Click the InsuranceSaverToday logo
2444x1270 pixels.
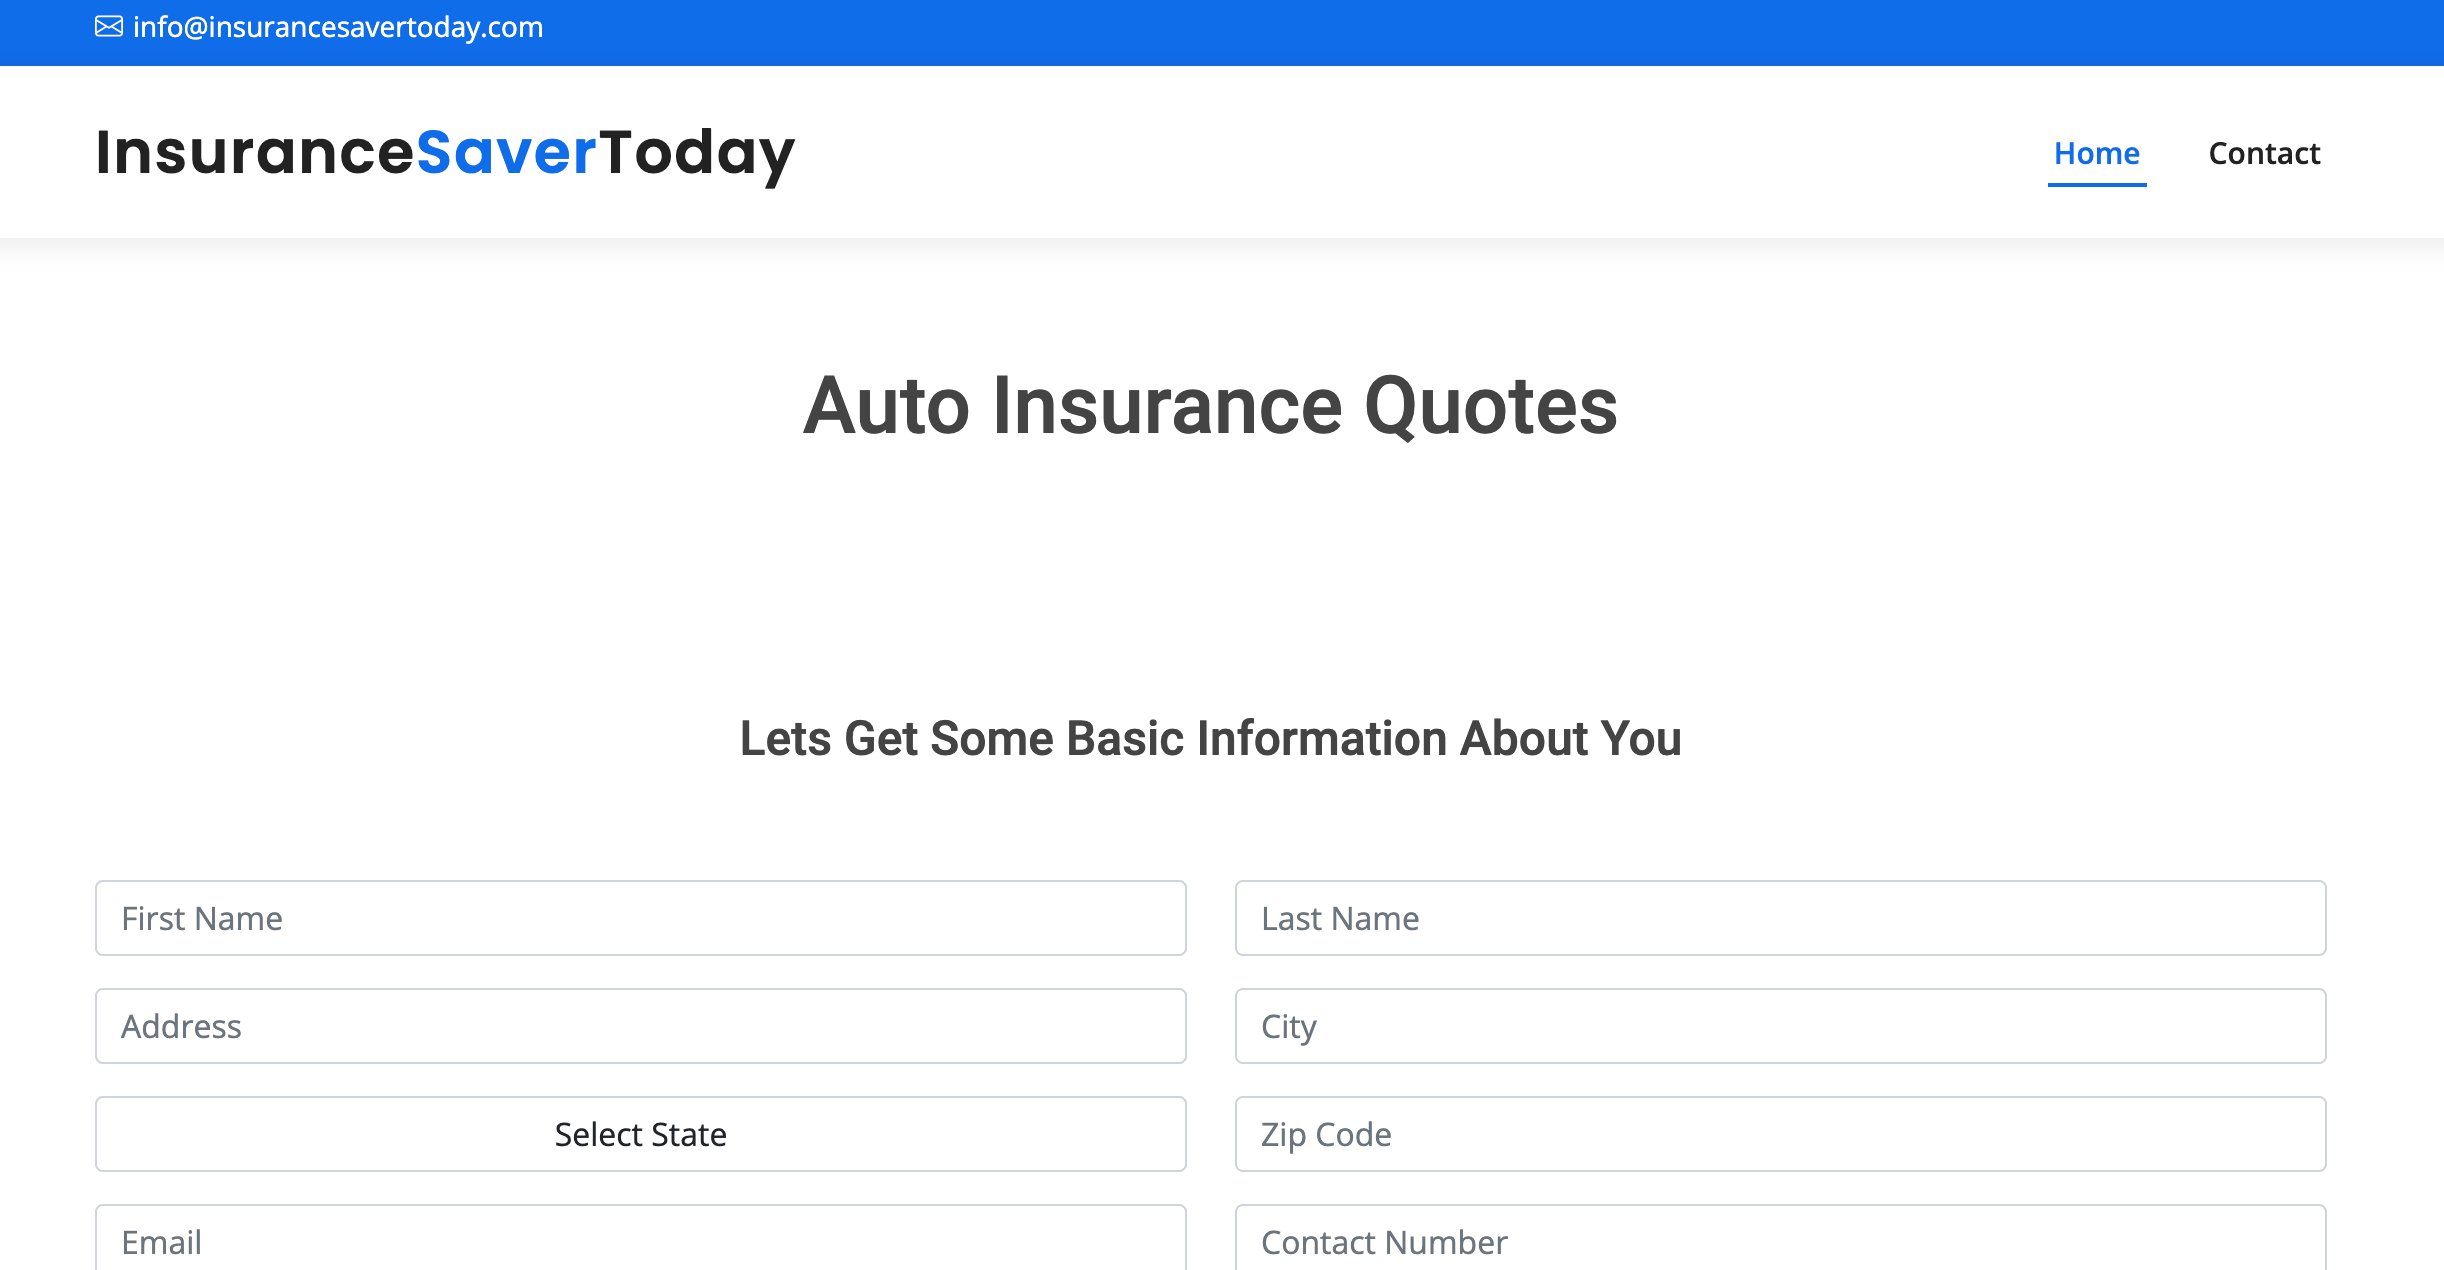click(x=445, y=153)
